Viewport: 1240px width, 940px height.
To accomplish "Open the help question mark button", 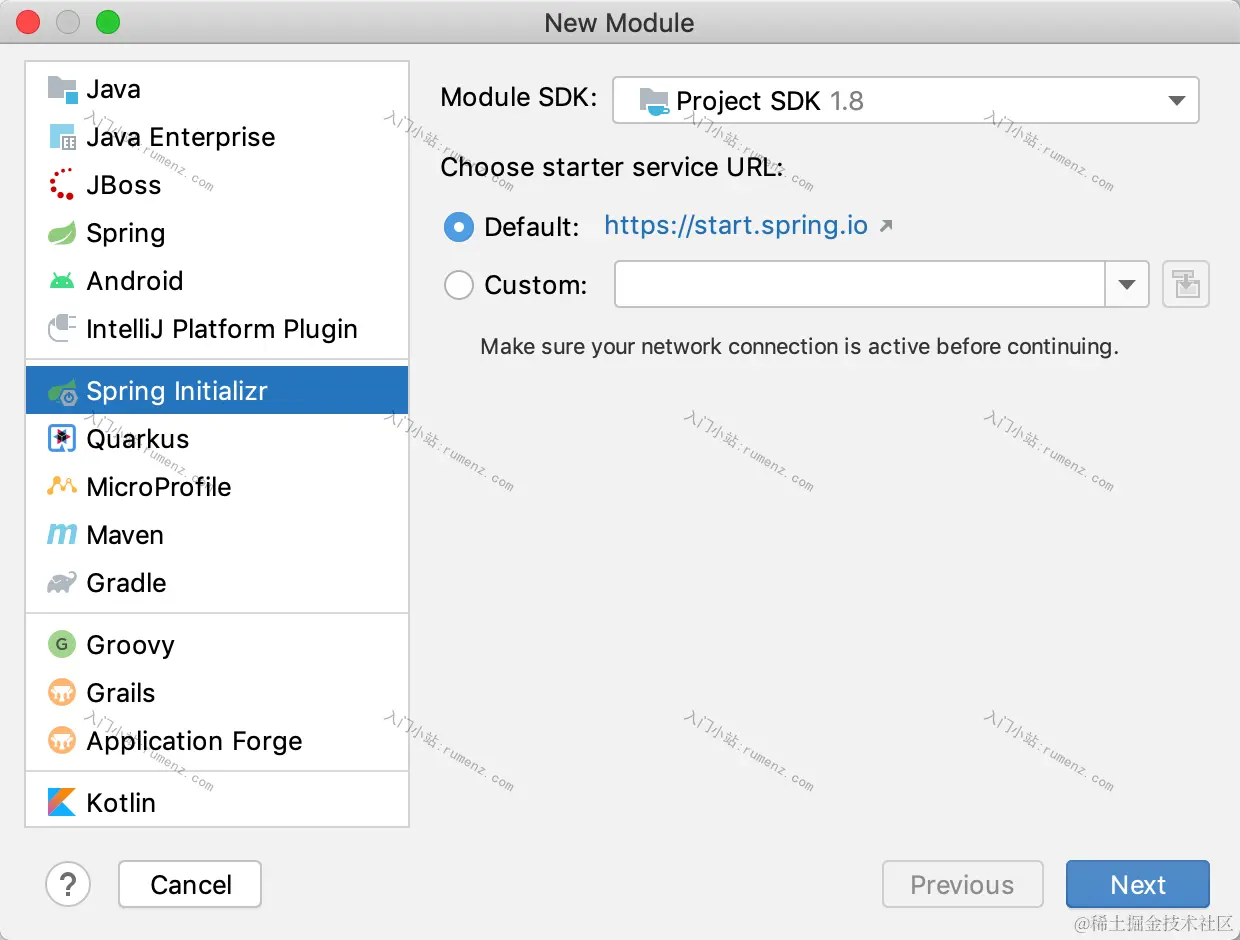I will click(68, 885).
